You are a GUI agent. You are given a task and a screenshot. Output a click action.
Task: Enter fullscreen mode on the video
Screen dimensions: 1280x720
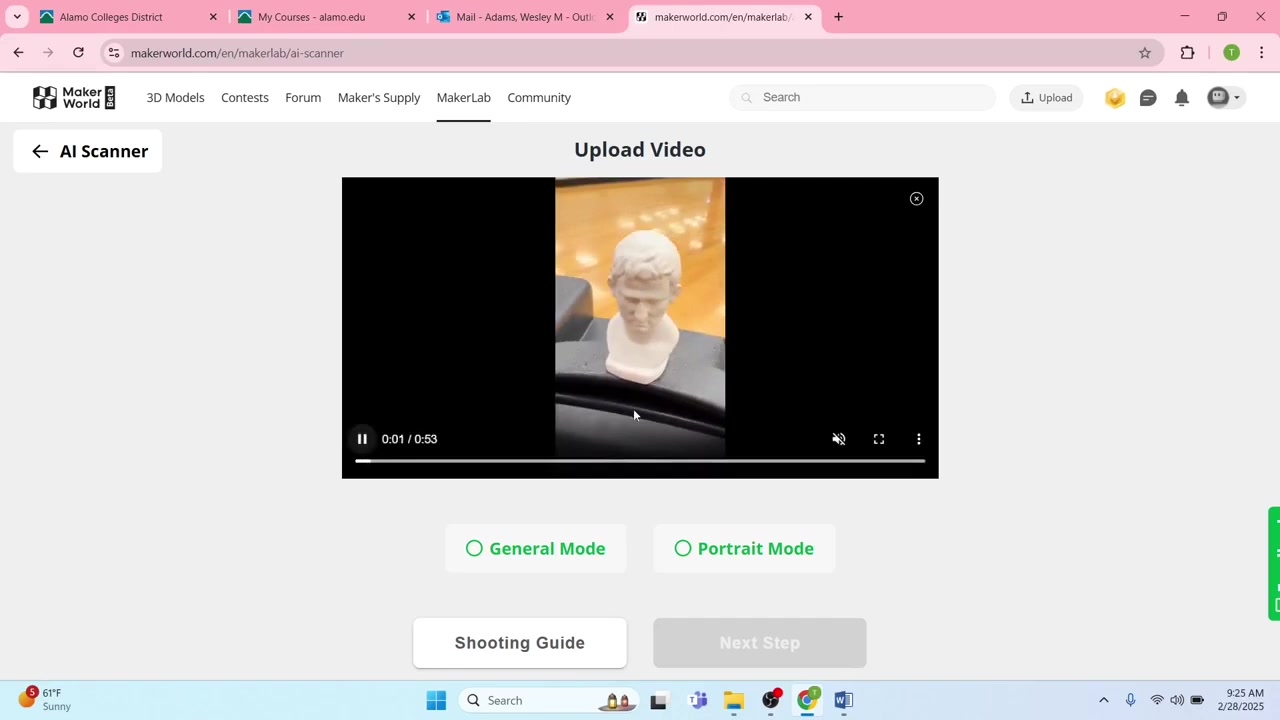click(x=879, y=439)
